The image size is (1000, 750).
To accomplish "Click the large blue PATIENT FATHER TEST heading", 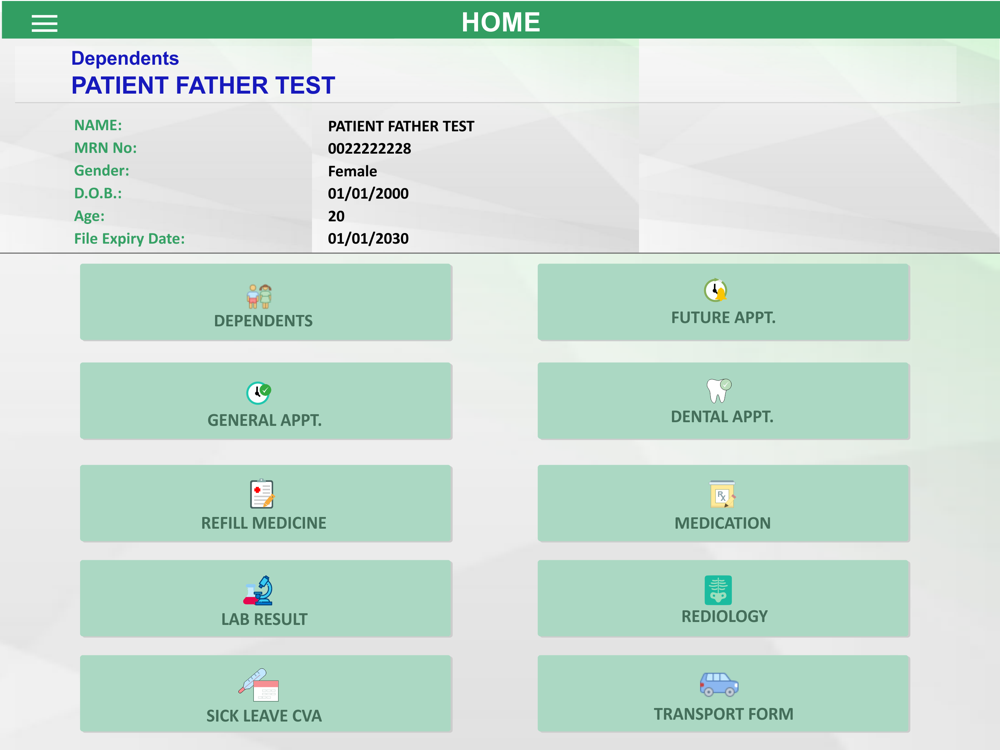I will coord(203,85).
